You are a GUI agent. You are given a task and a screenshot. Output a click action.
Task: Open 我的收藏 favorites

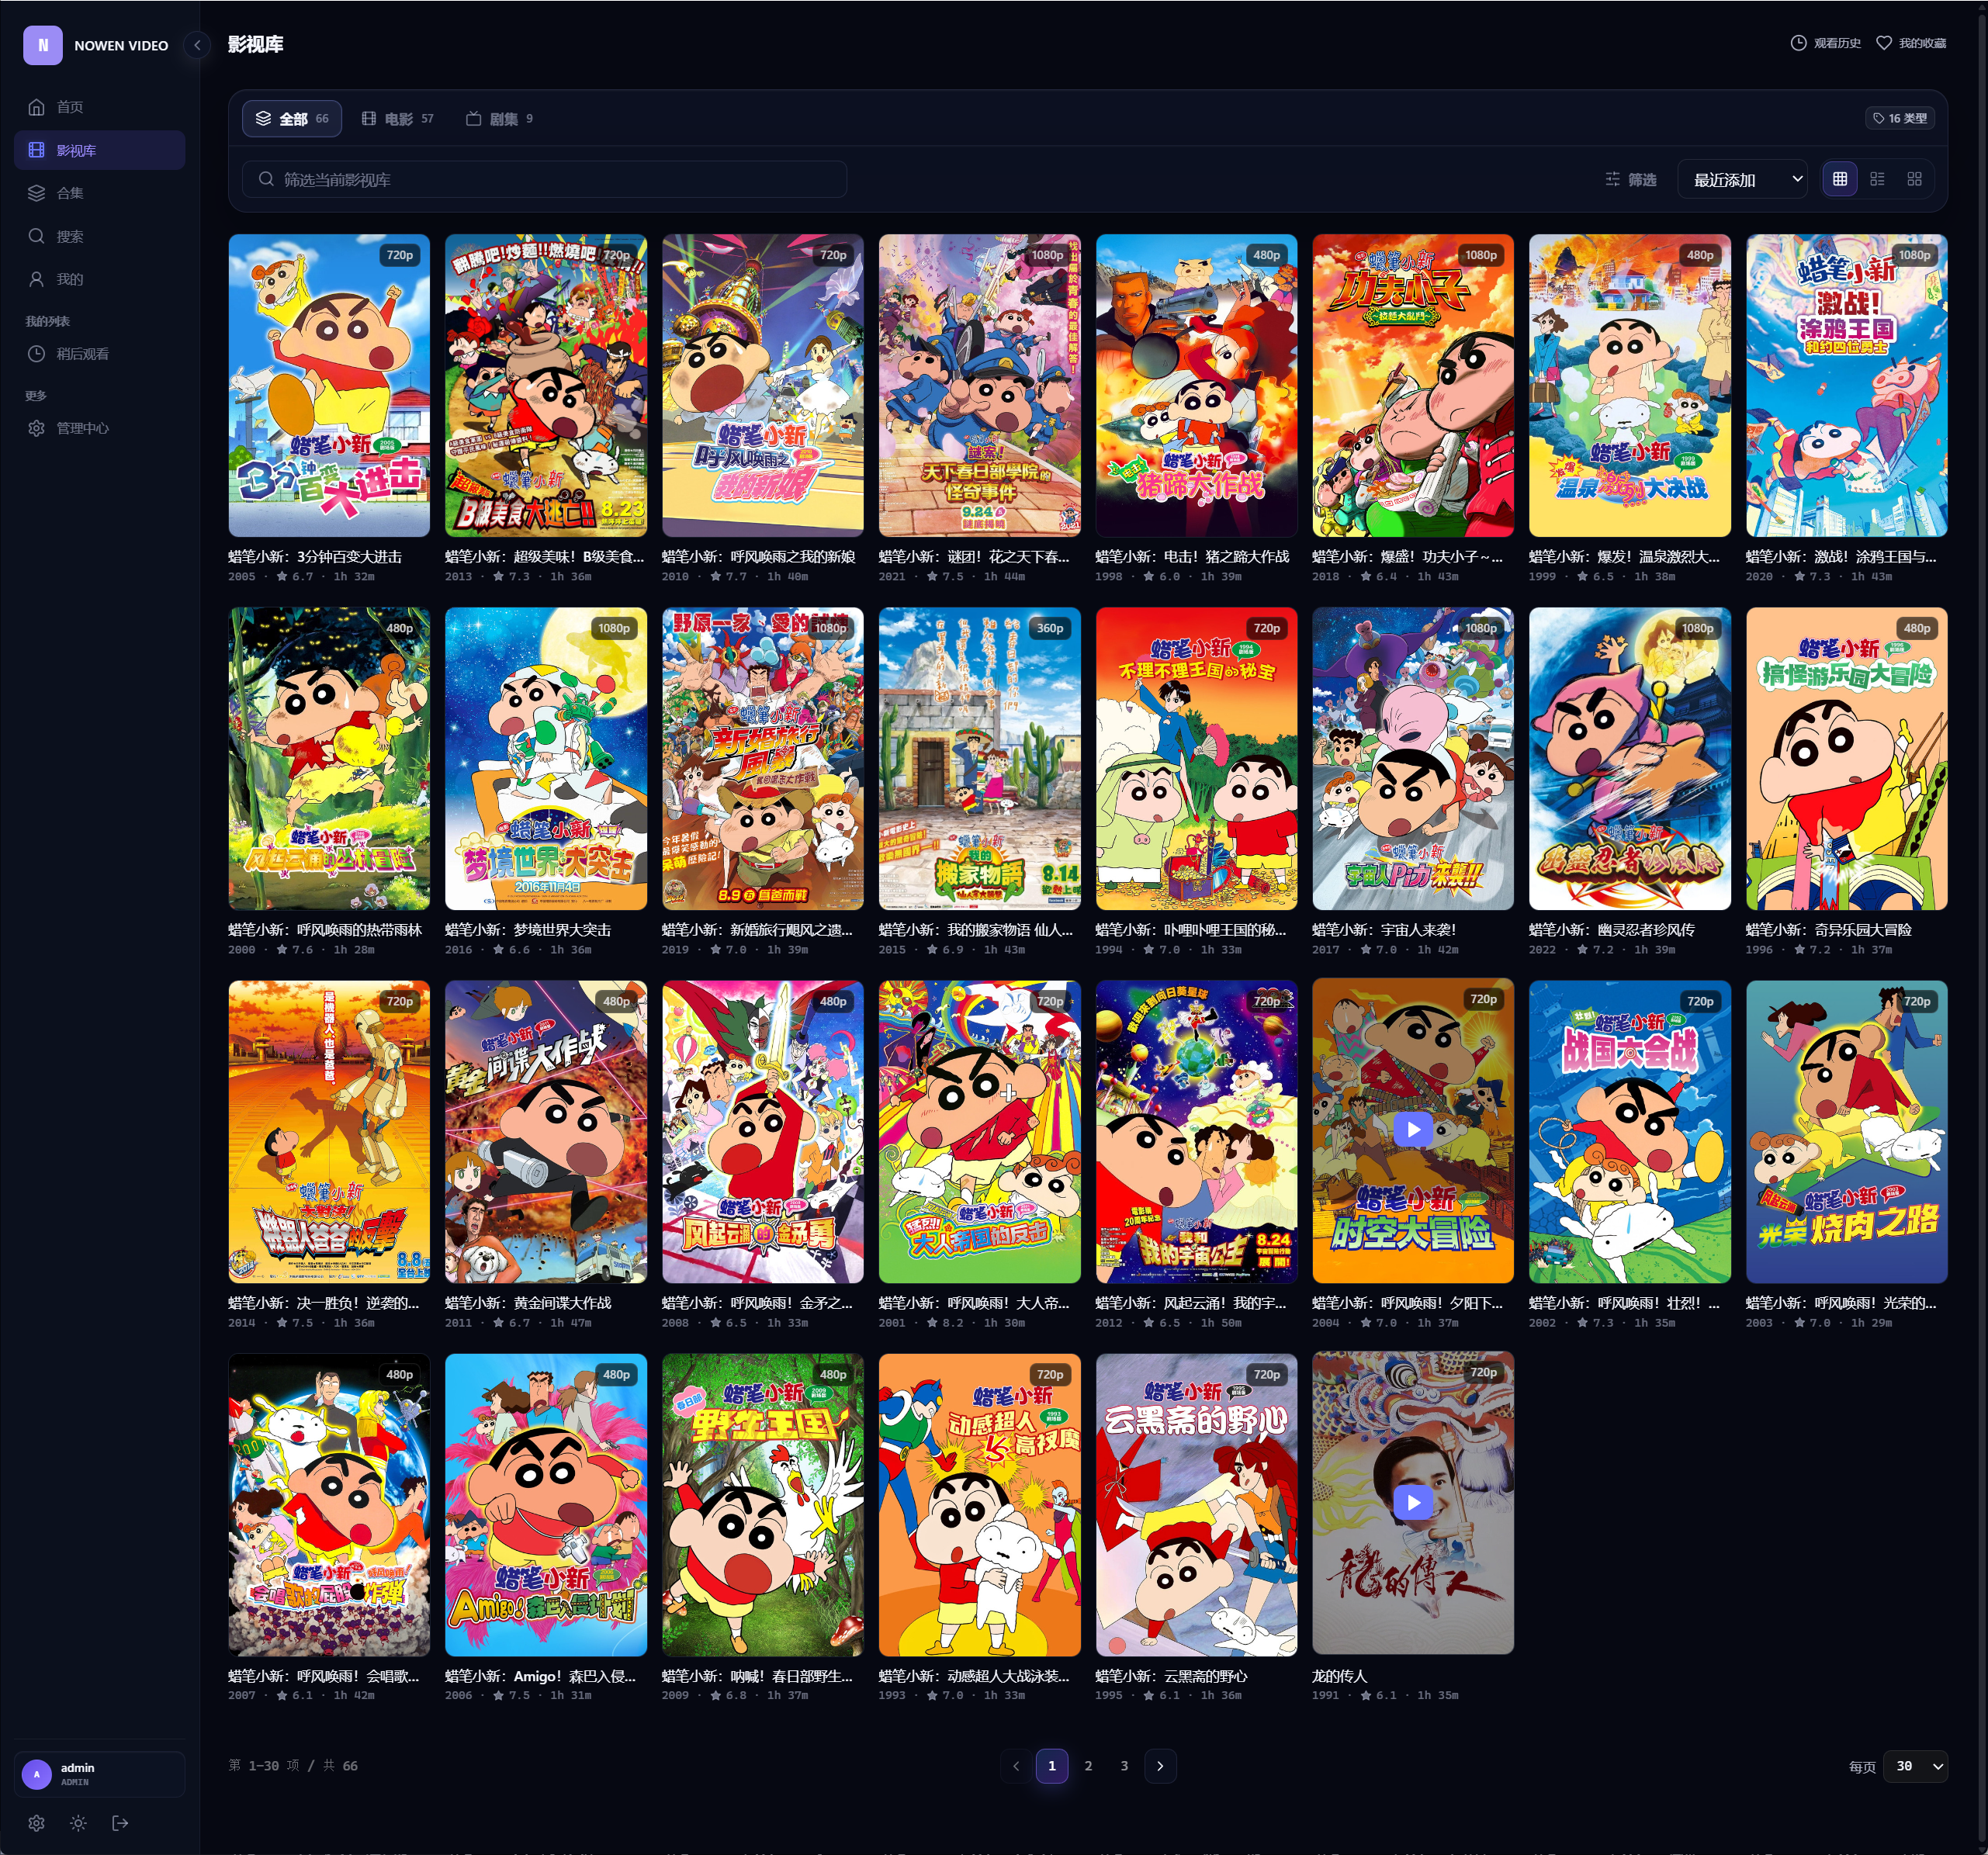pyautogui.click(x=1911, y=43)
